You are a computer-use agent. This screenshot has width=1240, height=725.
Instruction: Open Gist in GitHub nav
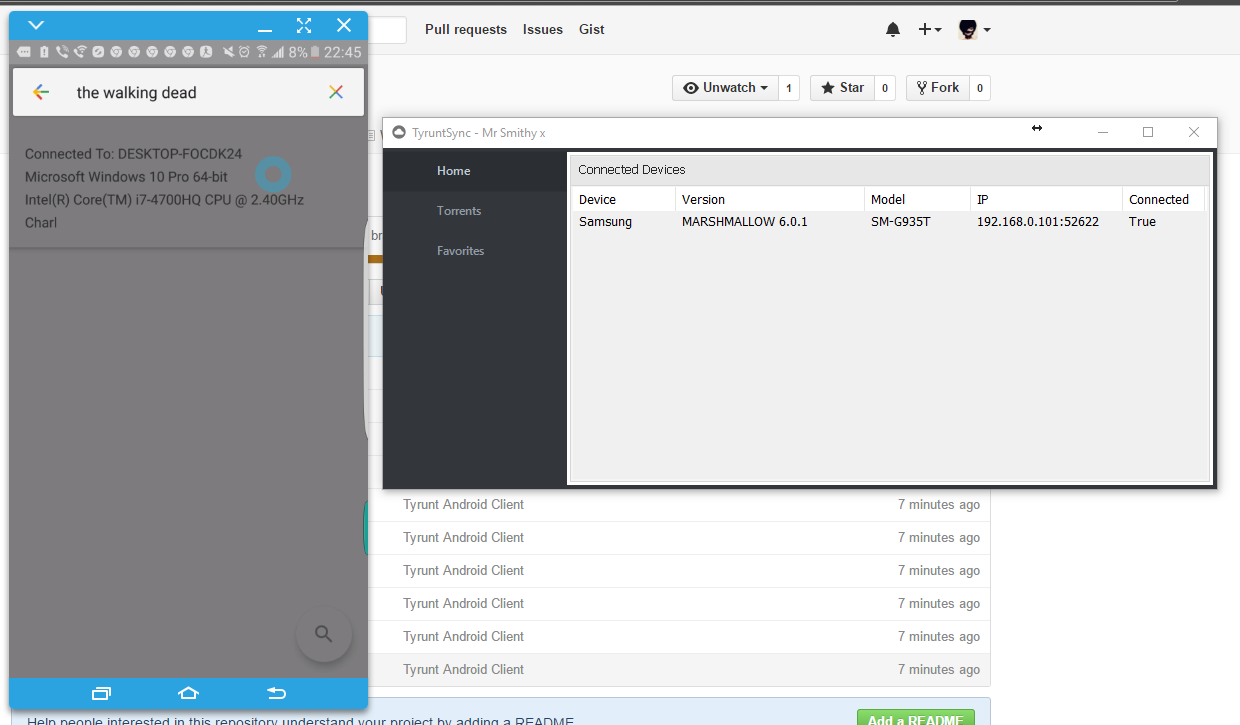[592, 30]
